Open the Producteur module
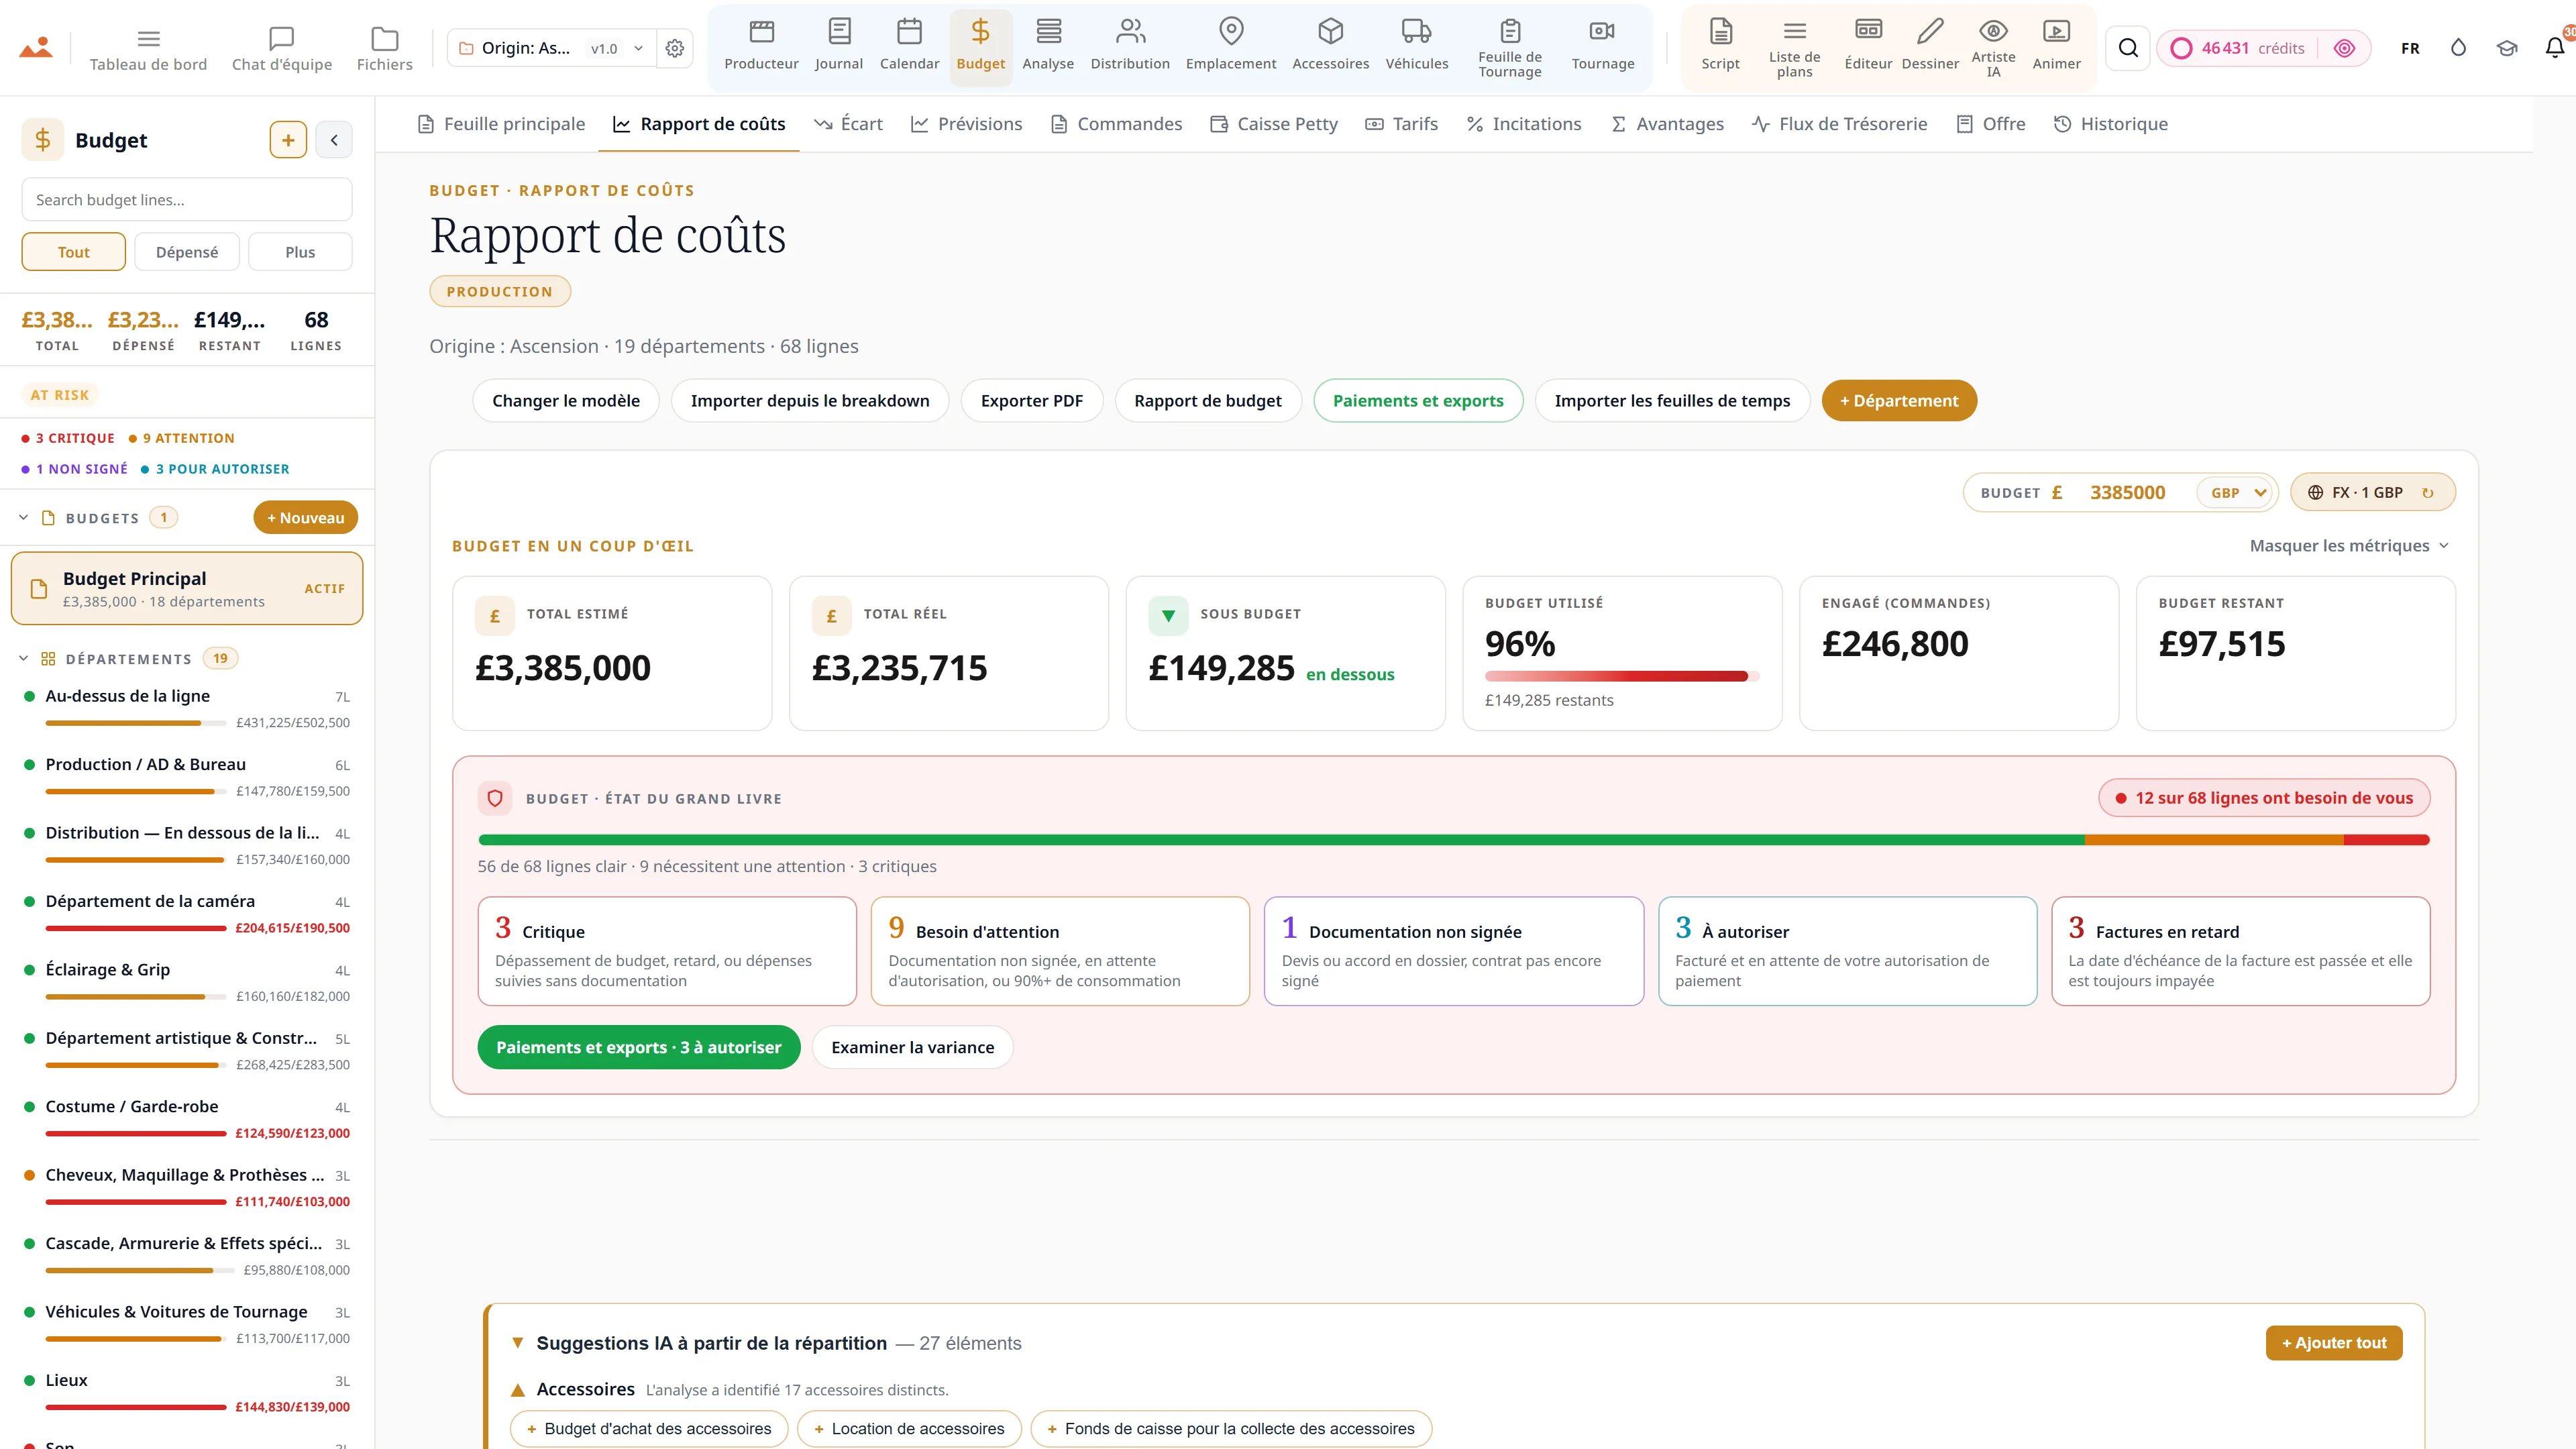The height and width of the screenshot is (1449, 2576). click(x=761, y=46)
